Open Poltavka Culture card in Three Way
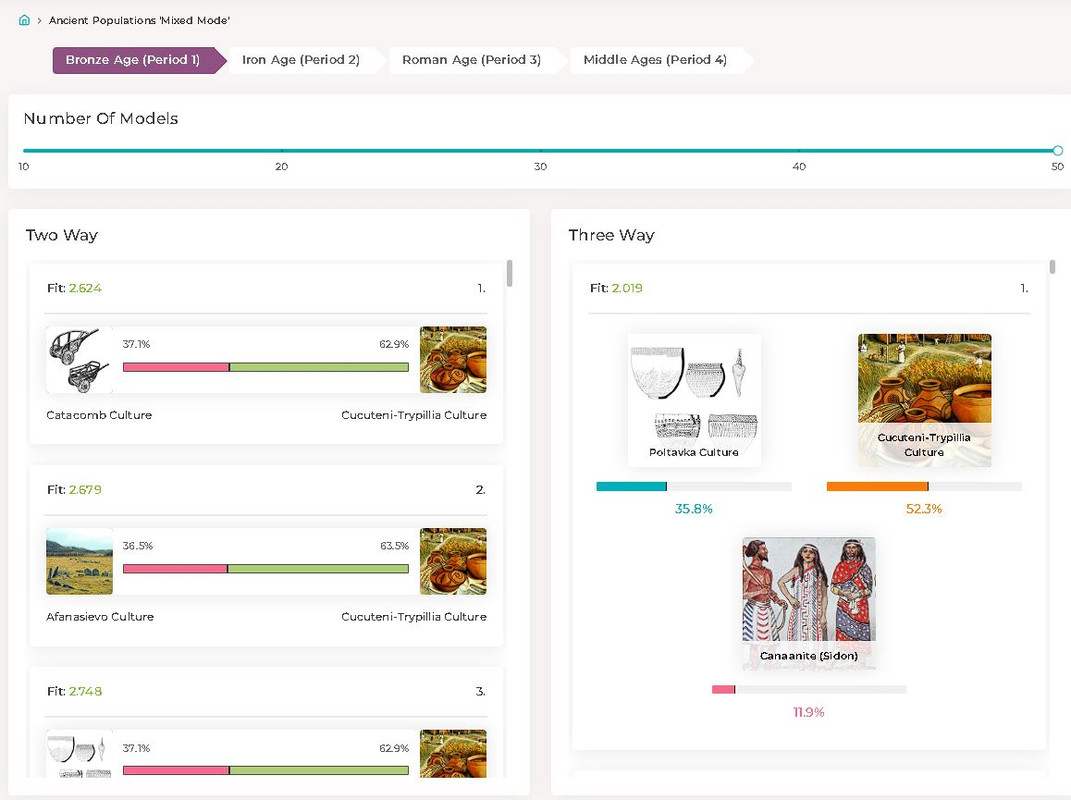Screen dimensions: 1071x800 coord(694,400)
